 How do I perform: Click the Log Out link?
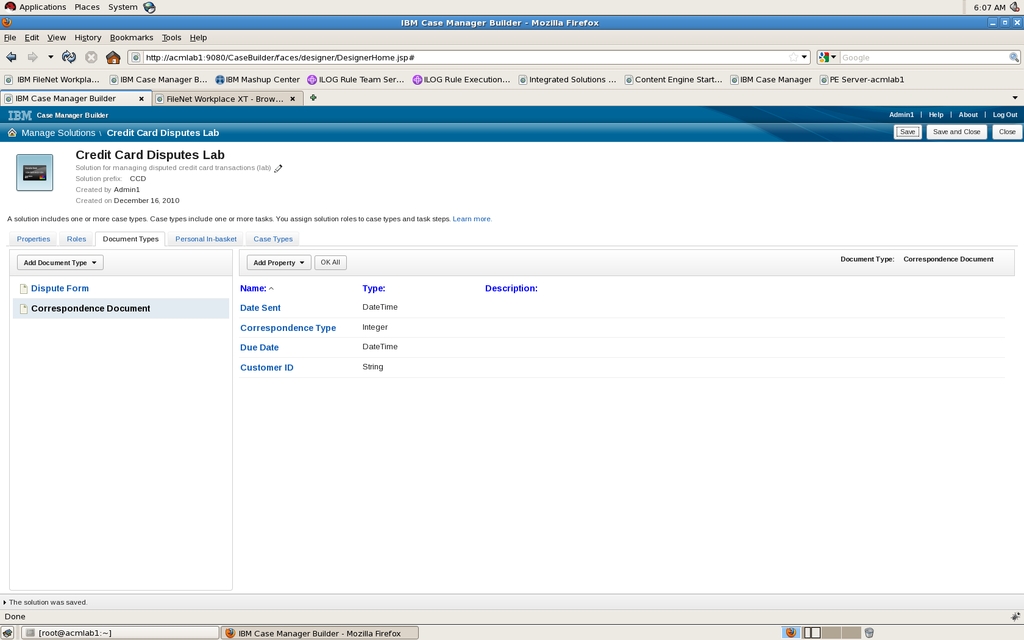point(1005,115)
